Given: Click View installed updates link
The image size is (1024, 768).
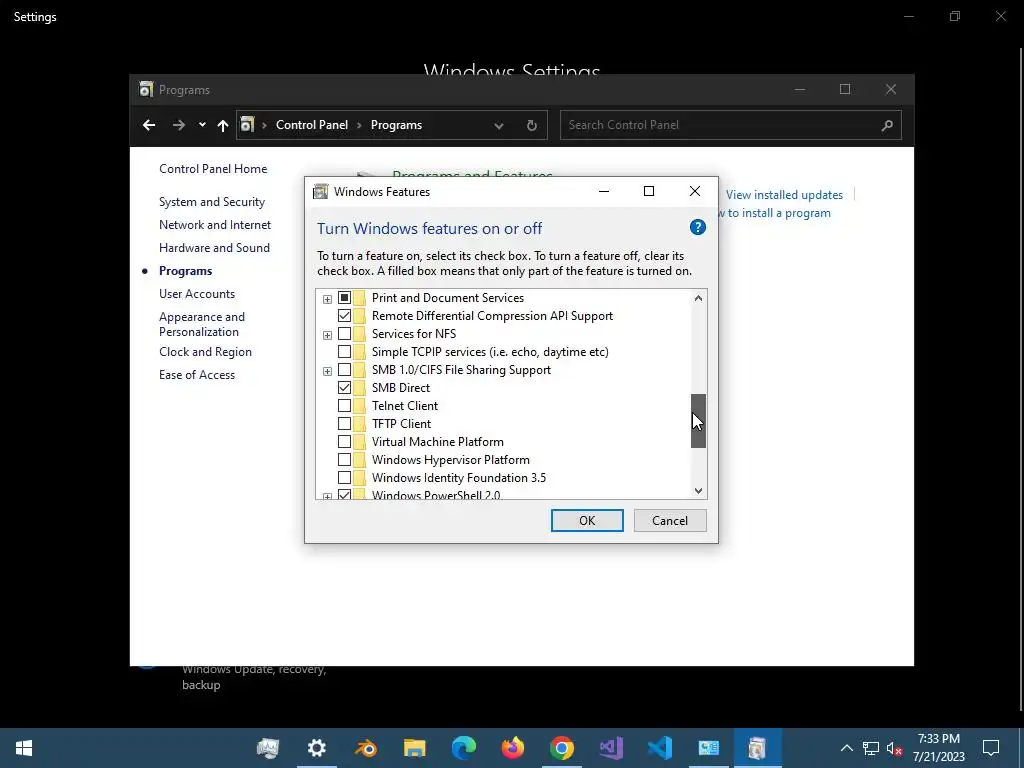Looking at the screenshot, I should [784, 195].
